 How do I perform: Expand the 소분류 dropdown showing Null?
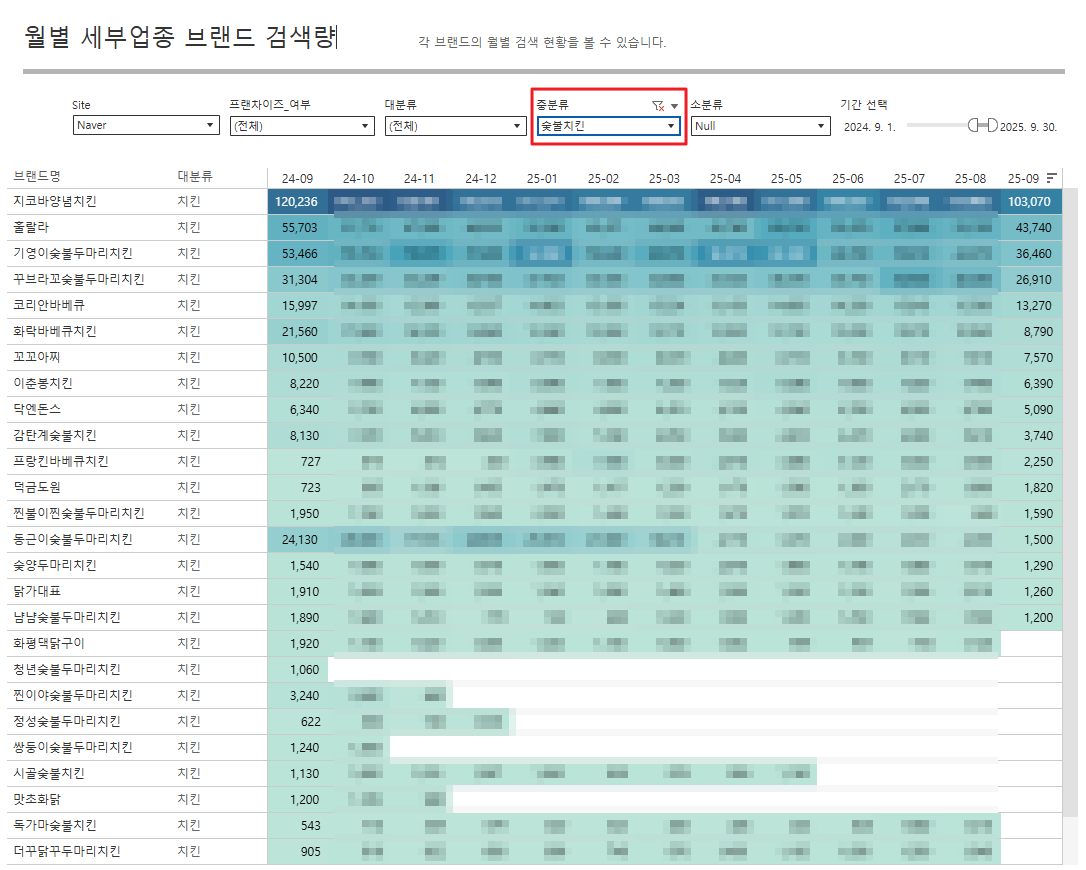tap(761, 126)
